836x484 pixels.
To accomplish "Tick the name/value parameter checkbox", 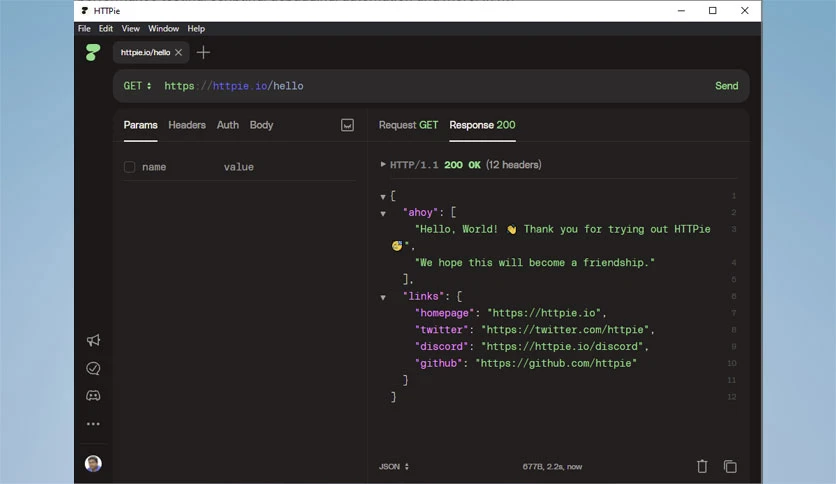I will [130, 167].
